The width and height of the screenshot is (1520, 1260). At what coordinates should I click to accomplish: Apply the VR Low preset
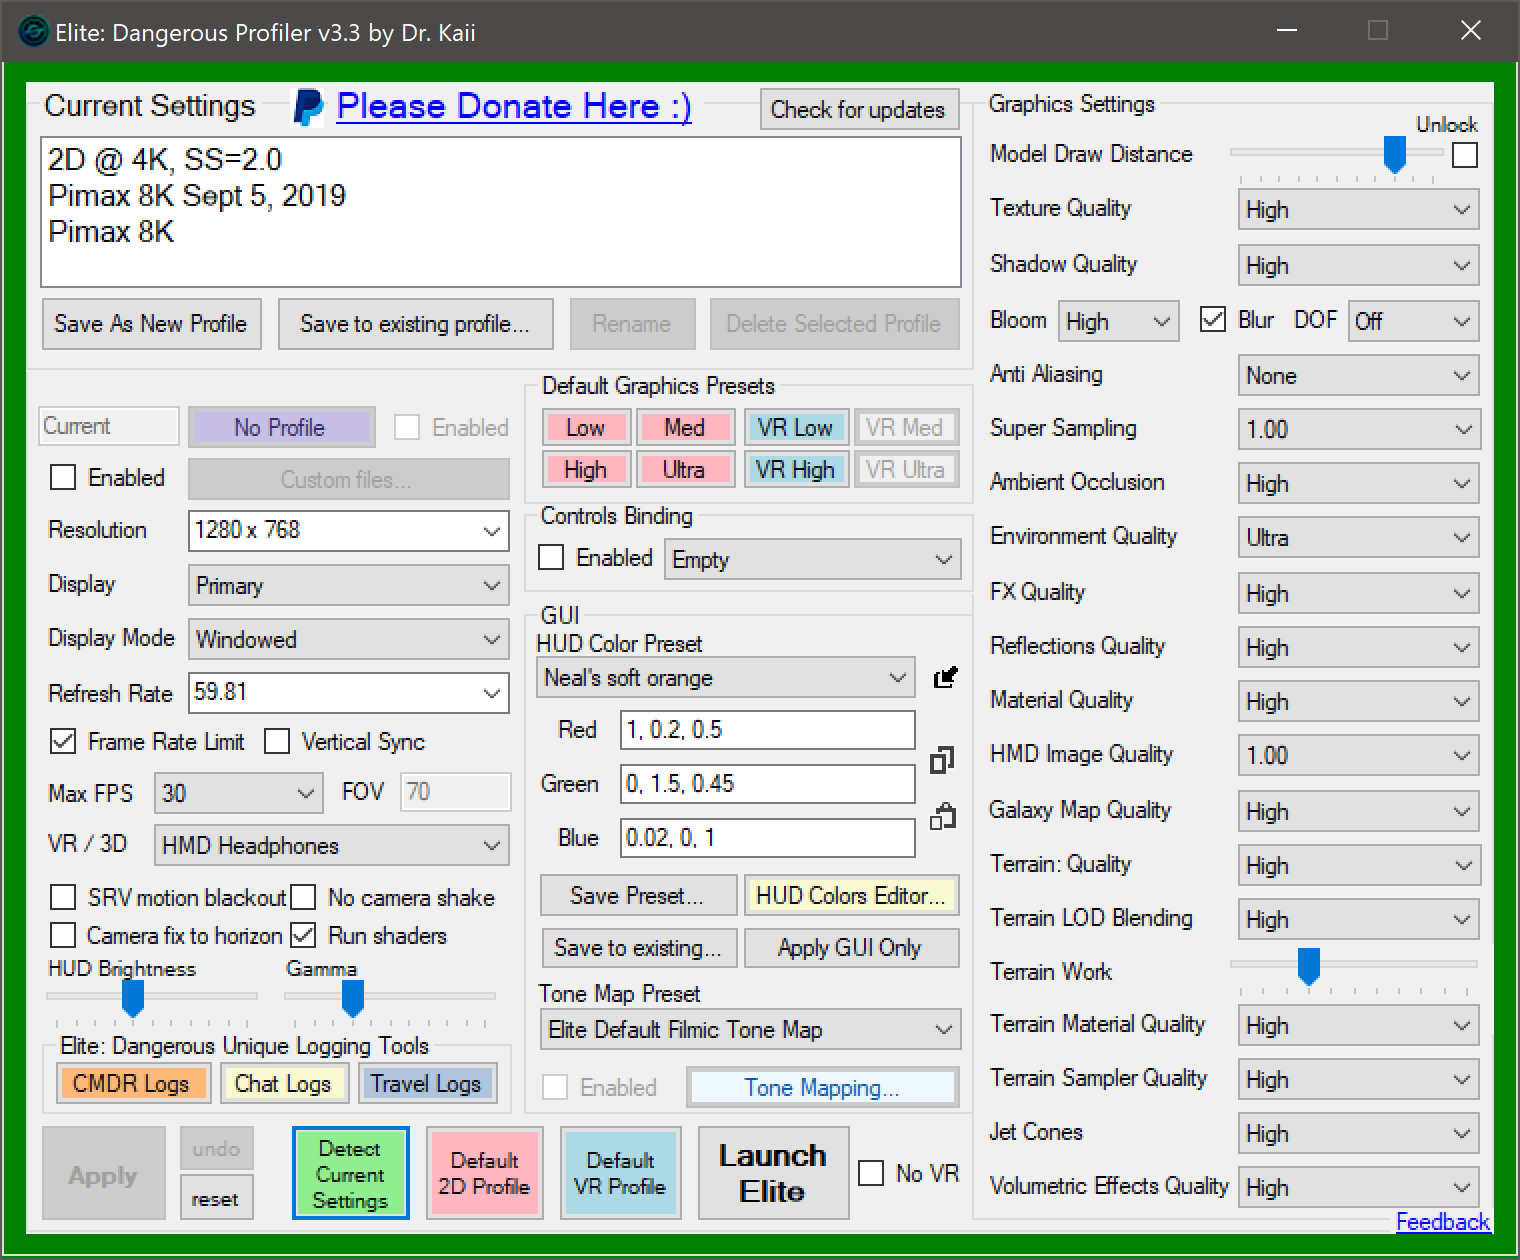click(796, 428)
